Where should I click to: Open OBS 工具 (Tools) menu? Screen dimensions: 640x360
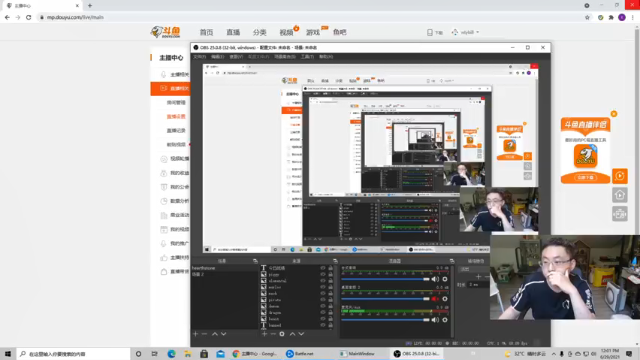tap(307, 57)
